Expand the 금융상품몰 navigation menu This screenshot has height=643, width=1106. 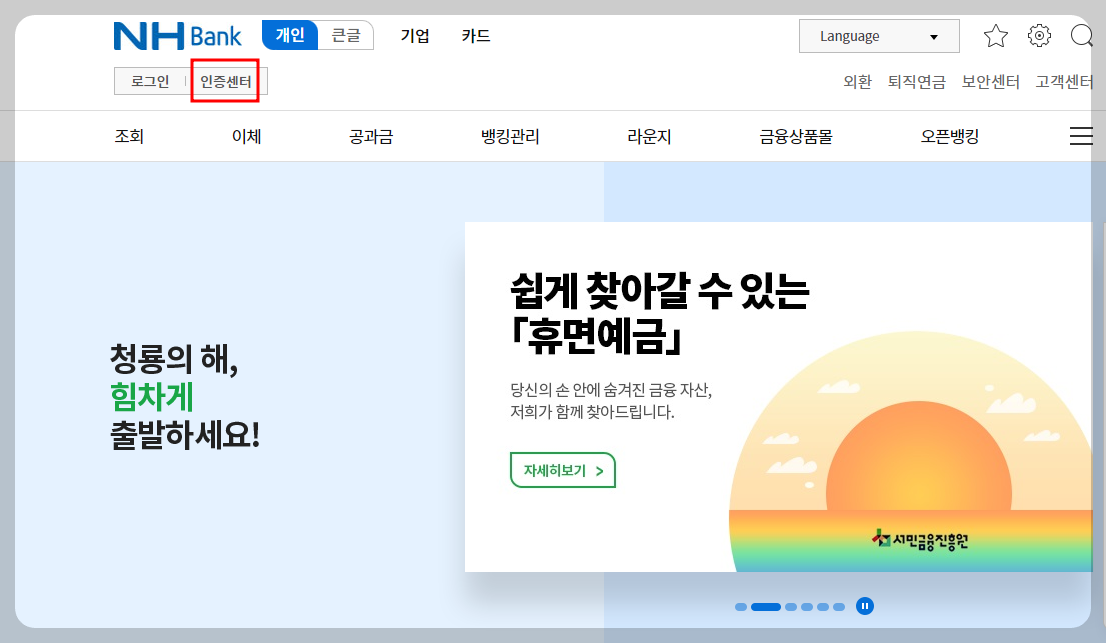795,135
